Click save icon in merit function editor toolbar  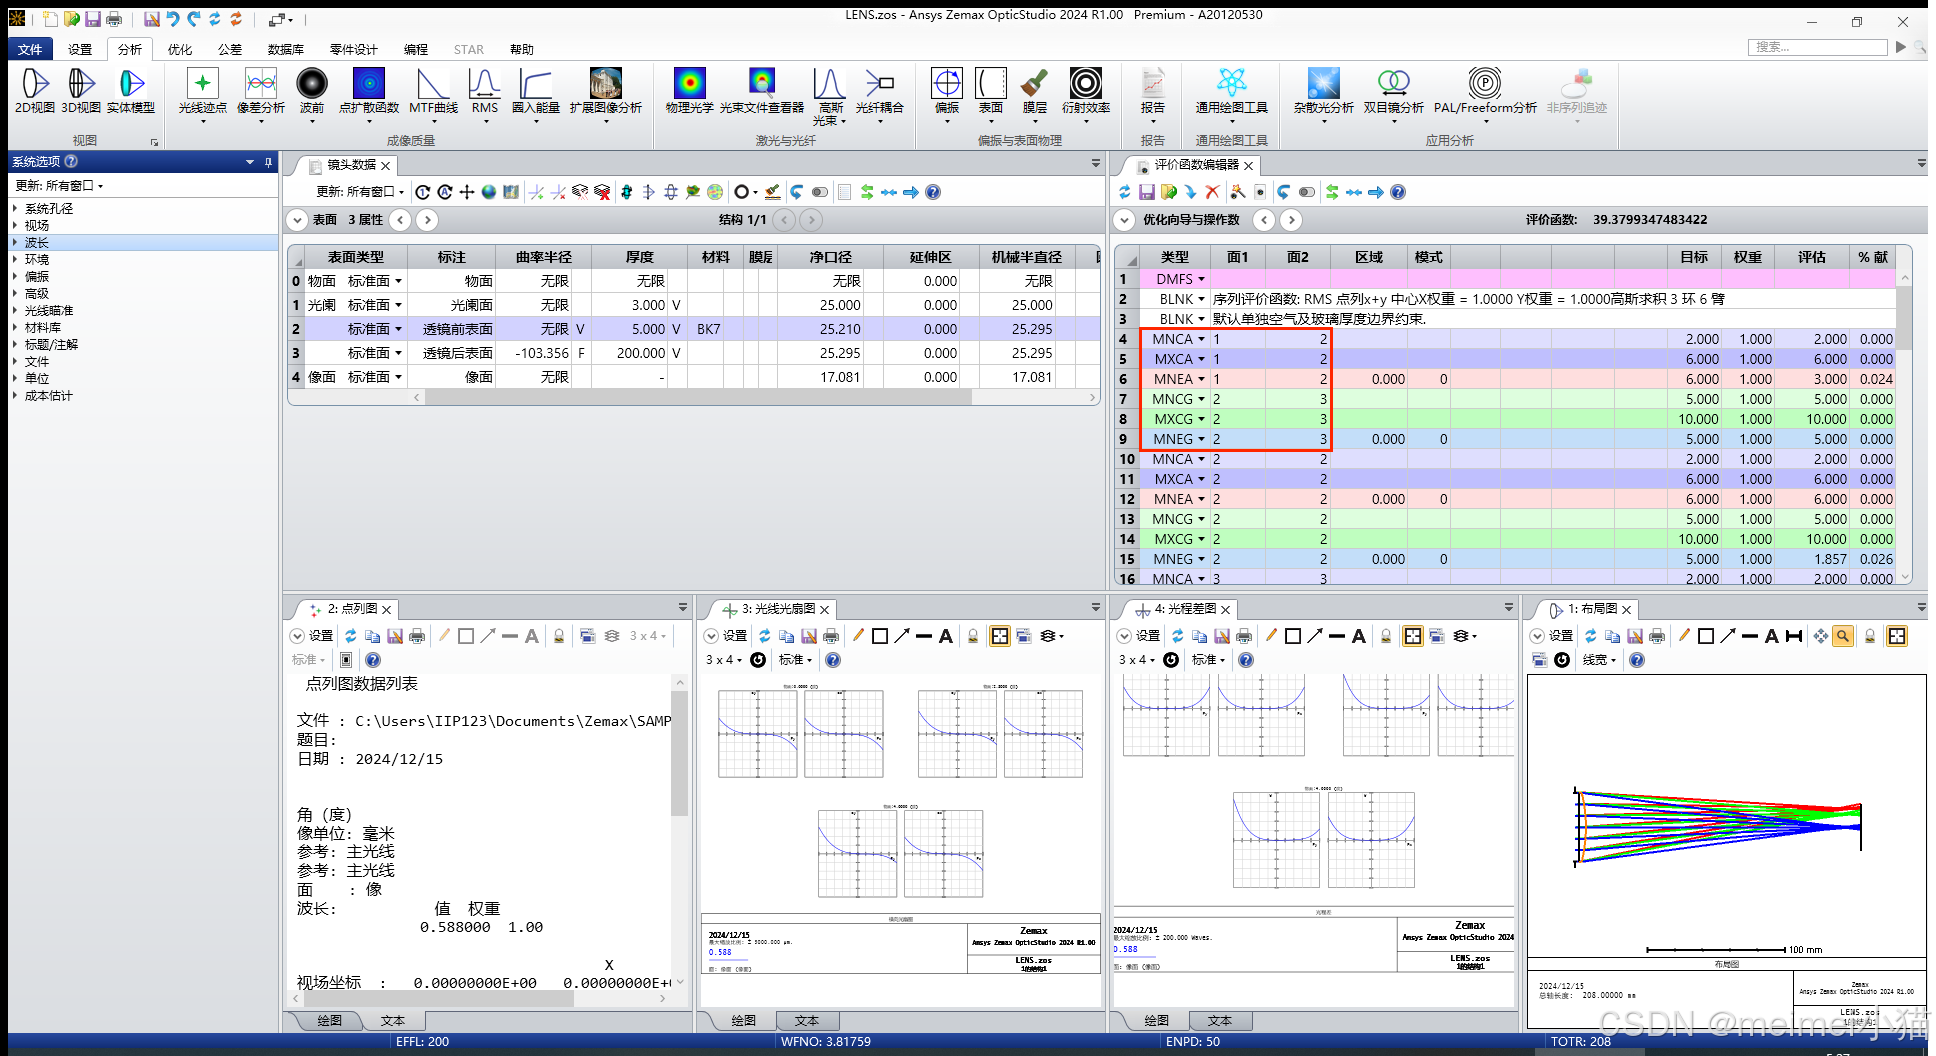click(1146, 192)
